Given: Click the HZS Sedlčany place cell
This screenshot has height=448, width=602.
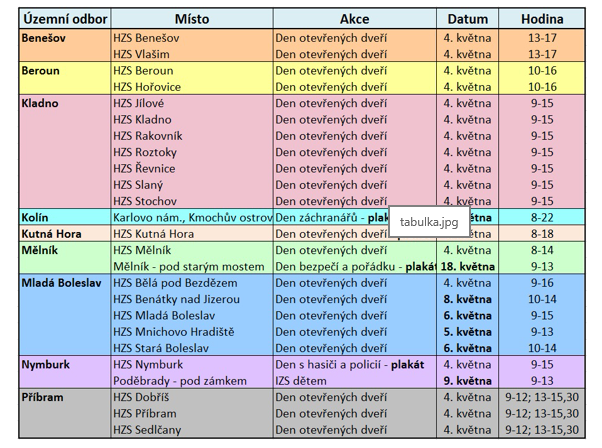Looking at the screenshot, I should [x=192, y=430].
